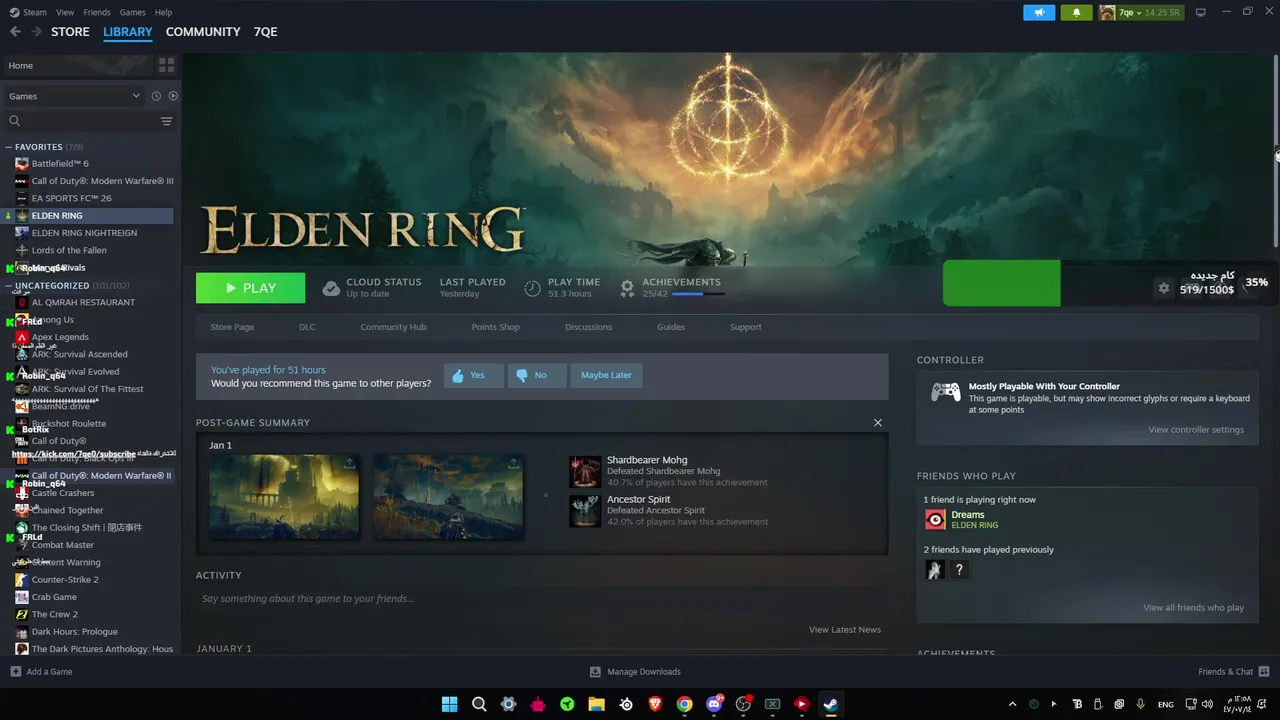The image size is (1280, 720).
Task: Click the activity comment input field
Action: (x=541, y=599)
